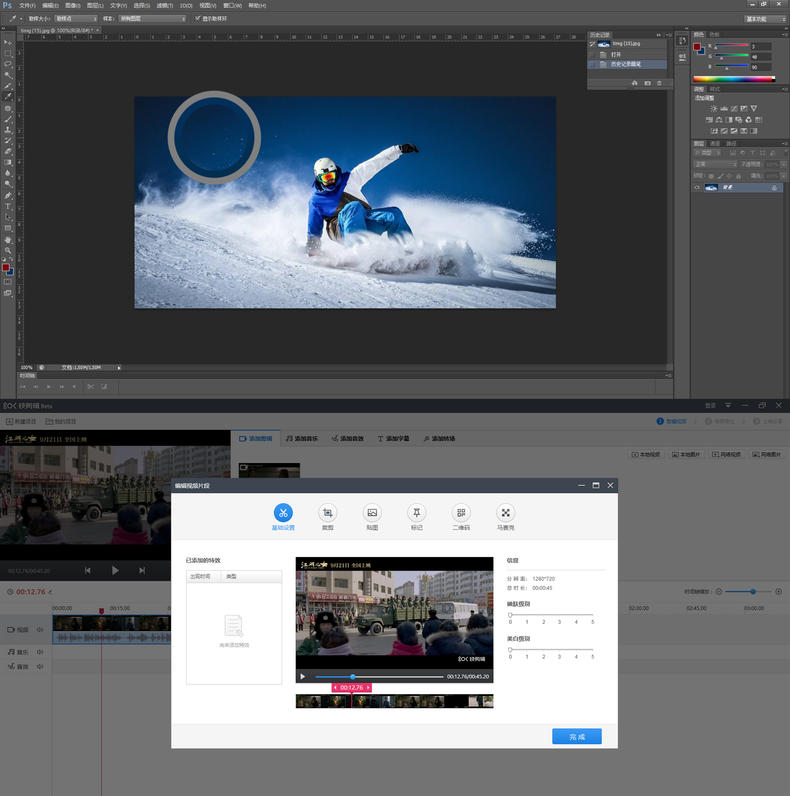790x796 pixels.
Task: Click the trash icon in History panel
Action: (x=661, y=83)
